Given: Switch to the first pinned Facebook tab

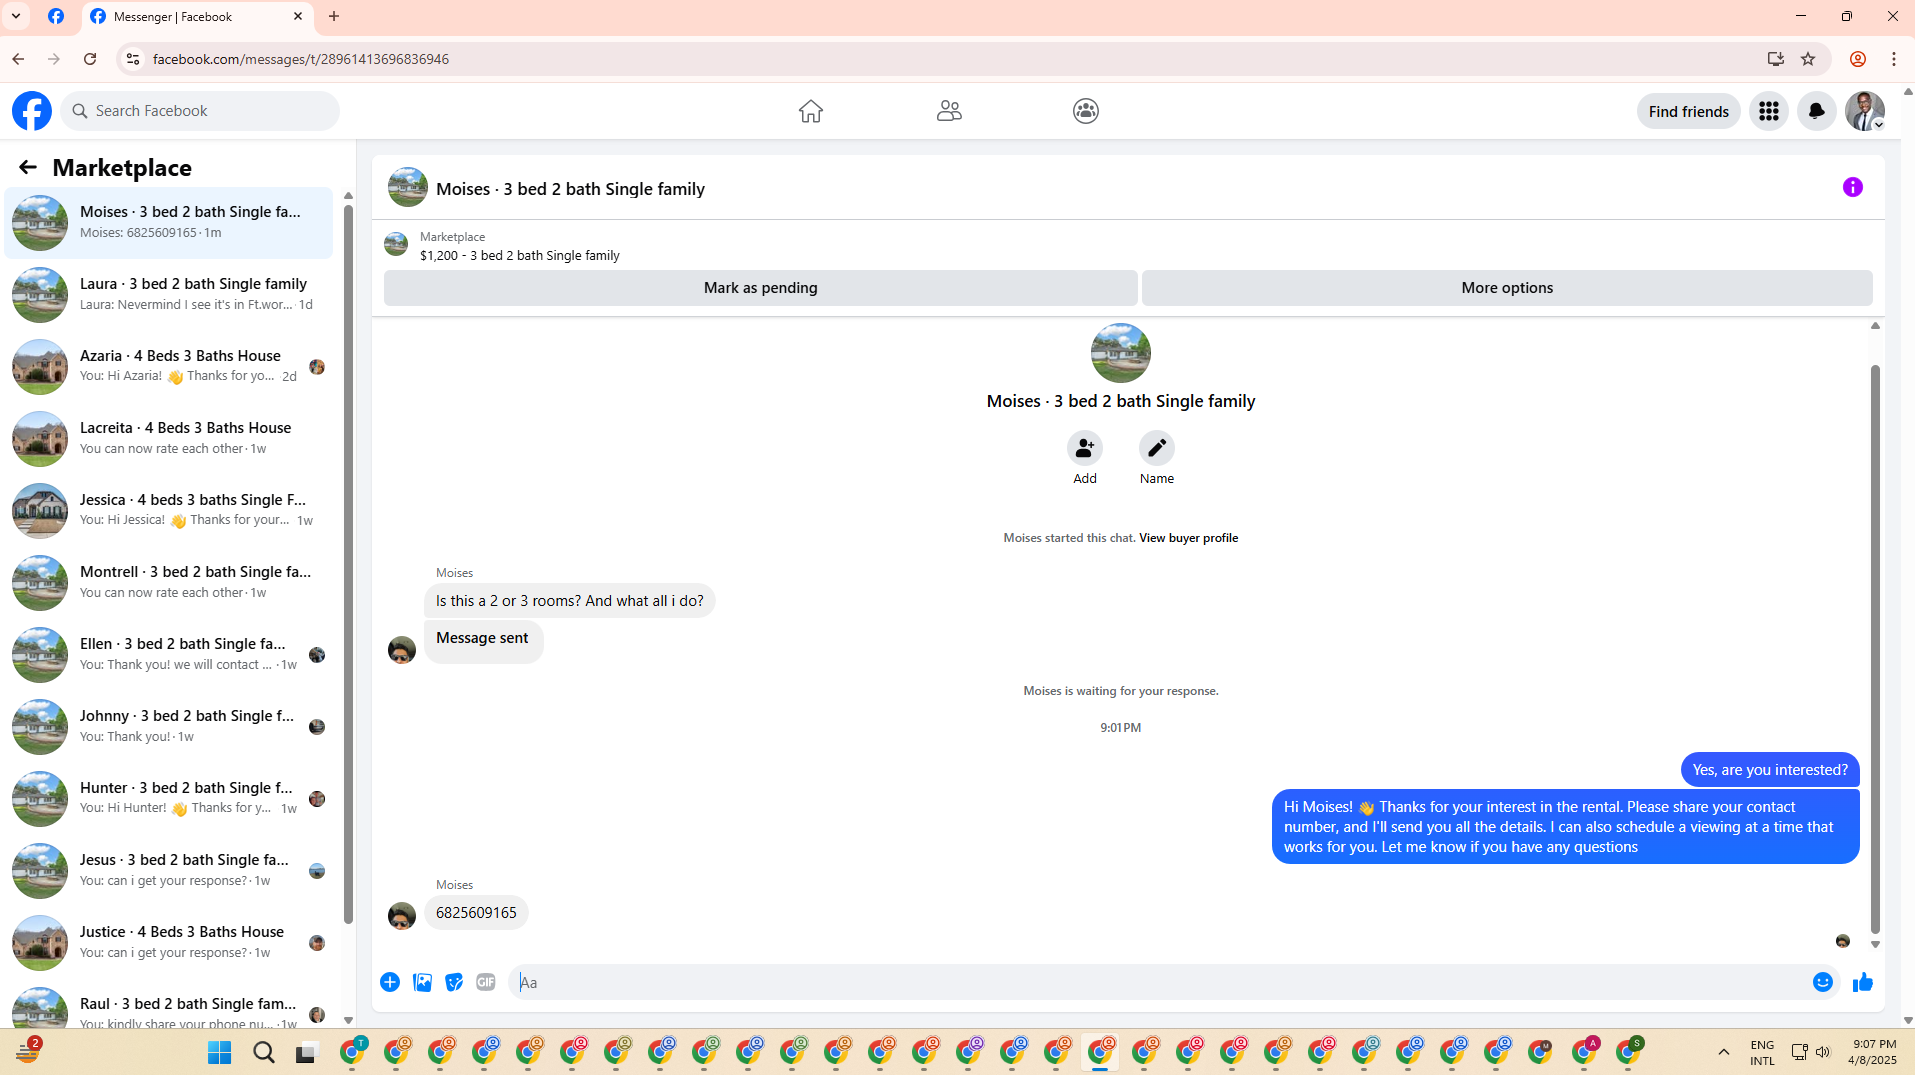Looking at the screenshot, I should point(56,17).
